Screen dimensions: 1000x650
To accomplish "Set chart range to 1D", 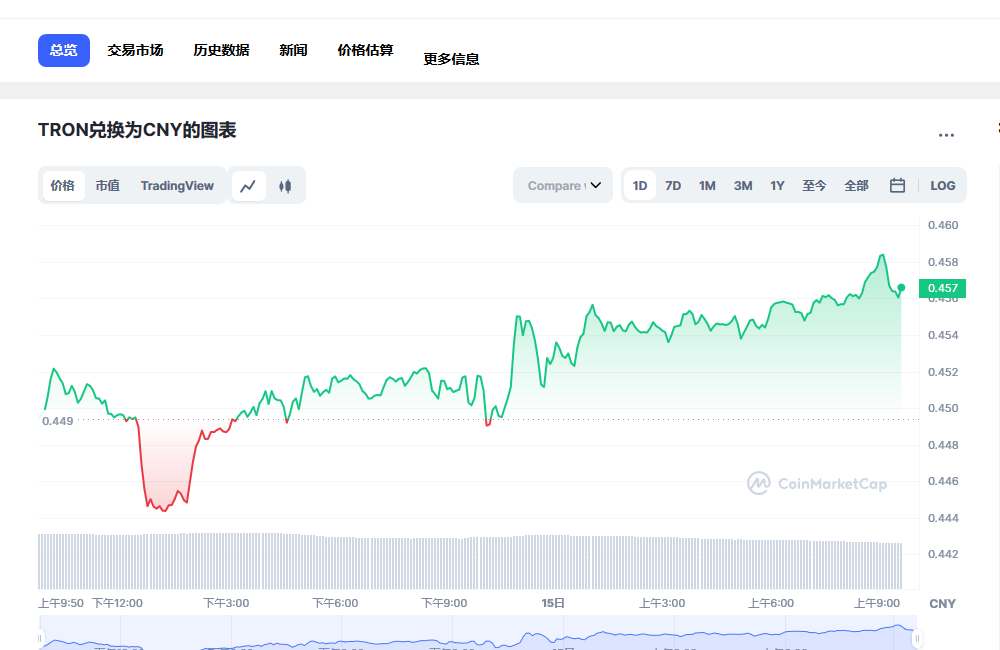I will 640,186.
